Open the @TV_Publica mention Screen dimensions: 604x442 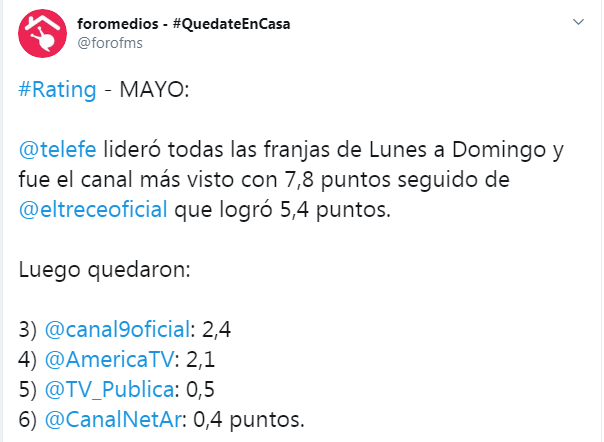109,390
